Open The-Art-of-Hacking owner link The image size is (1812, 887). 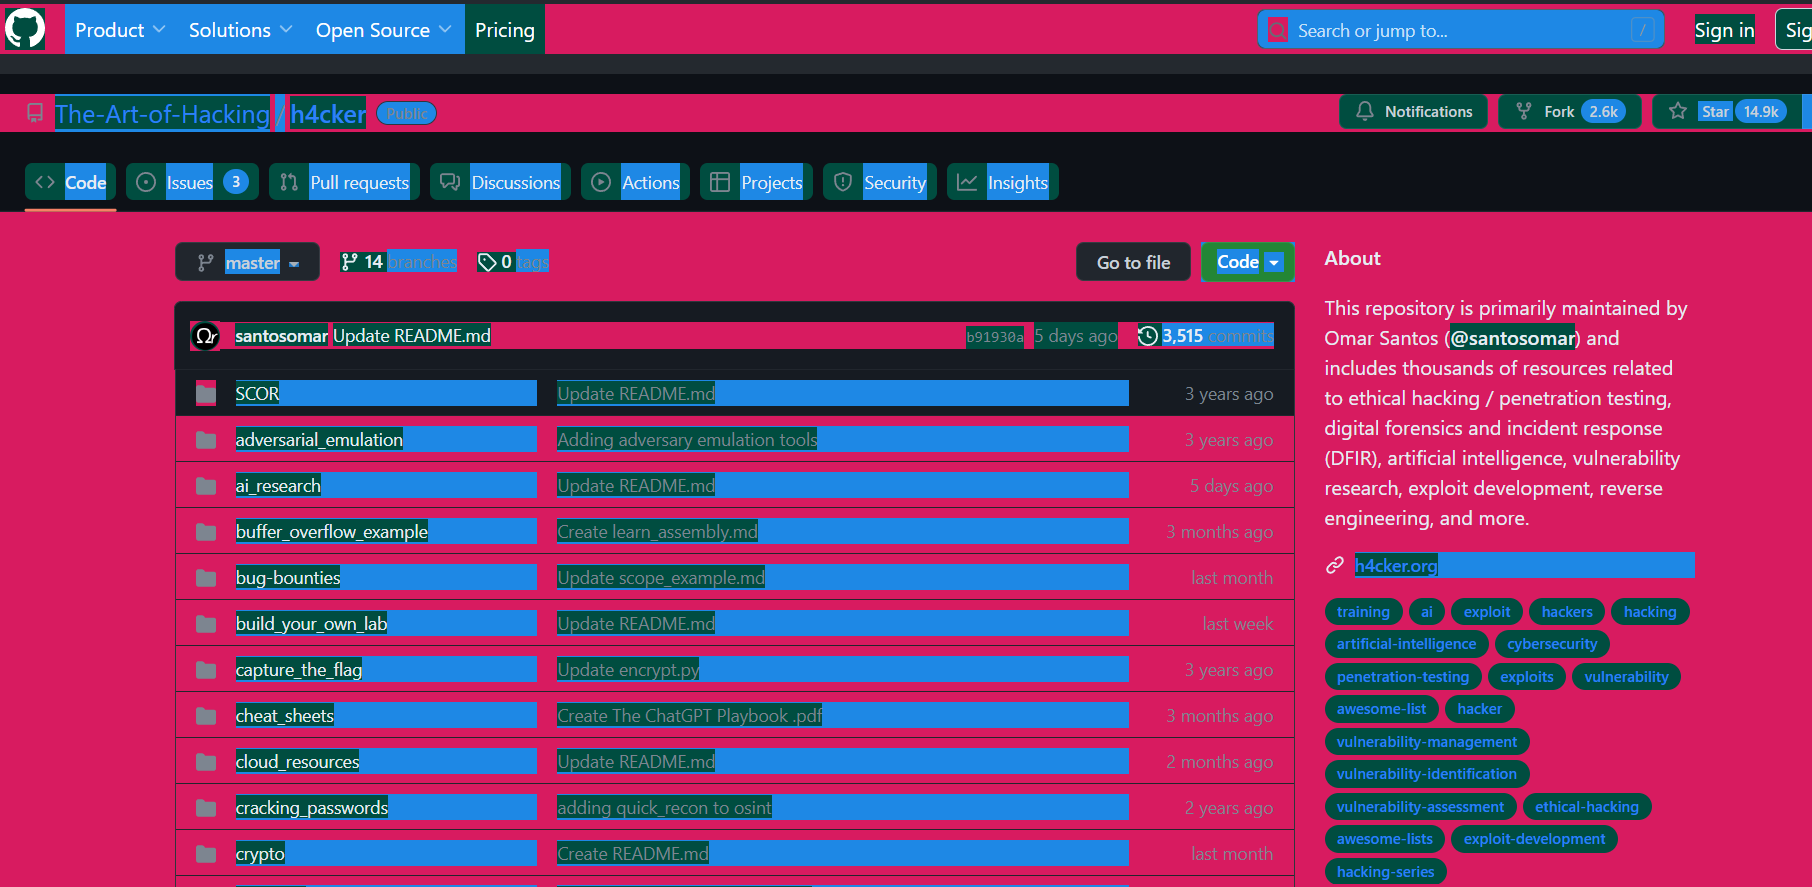click(x=162, y=114)
